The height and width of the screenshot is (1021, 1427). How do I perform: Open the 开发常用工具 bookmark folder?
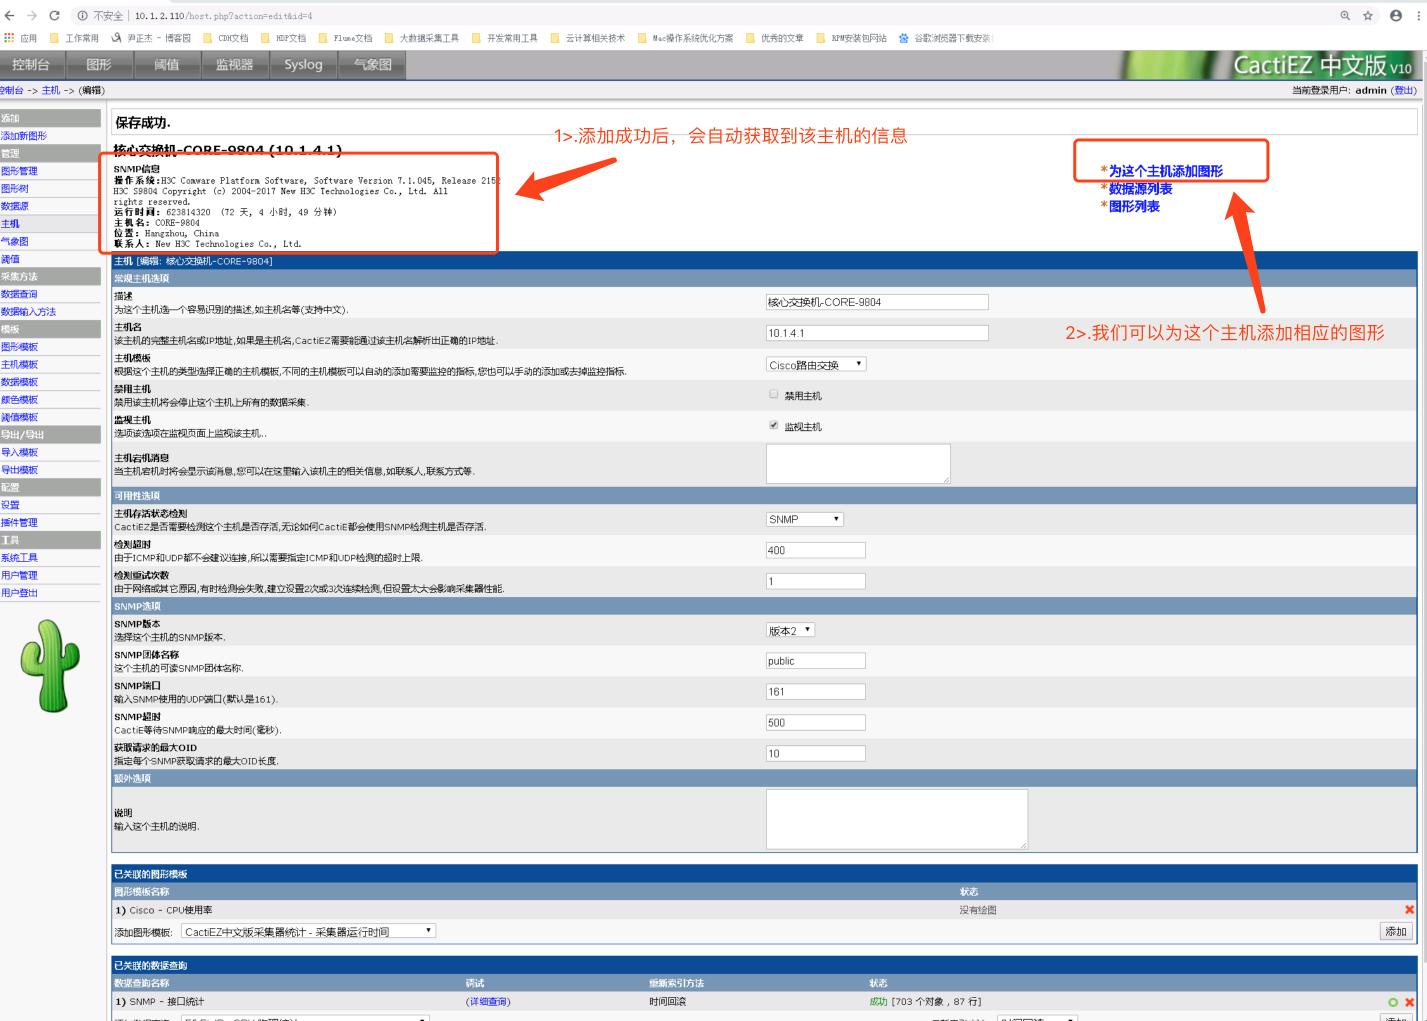(x=504, y=38)
